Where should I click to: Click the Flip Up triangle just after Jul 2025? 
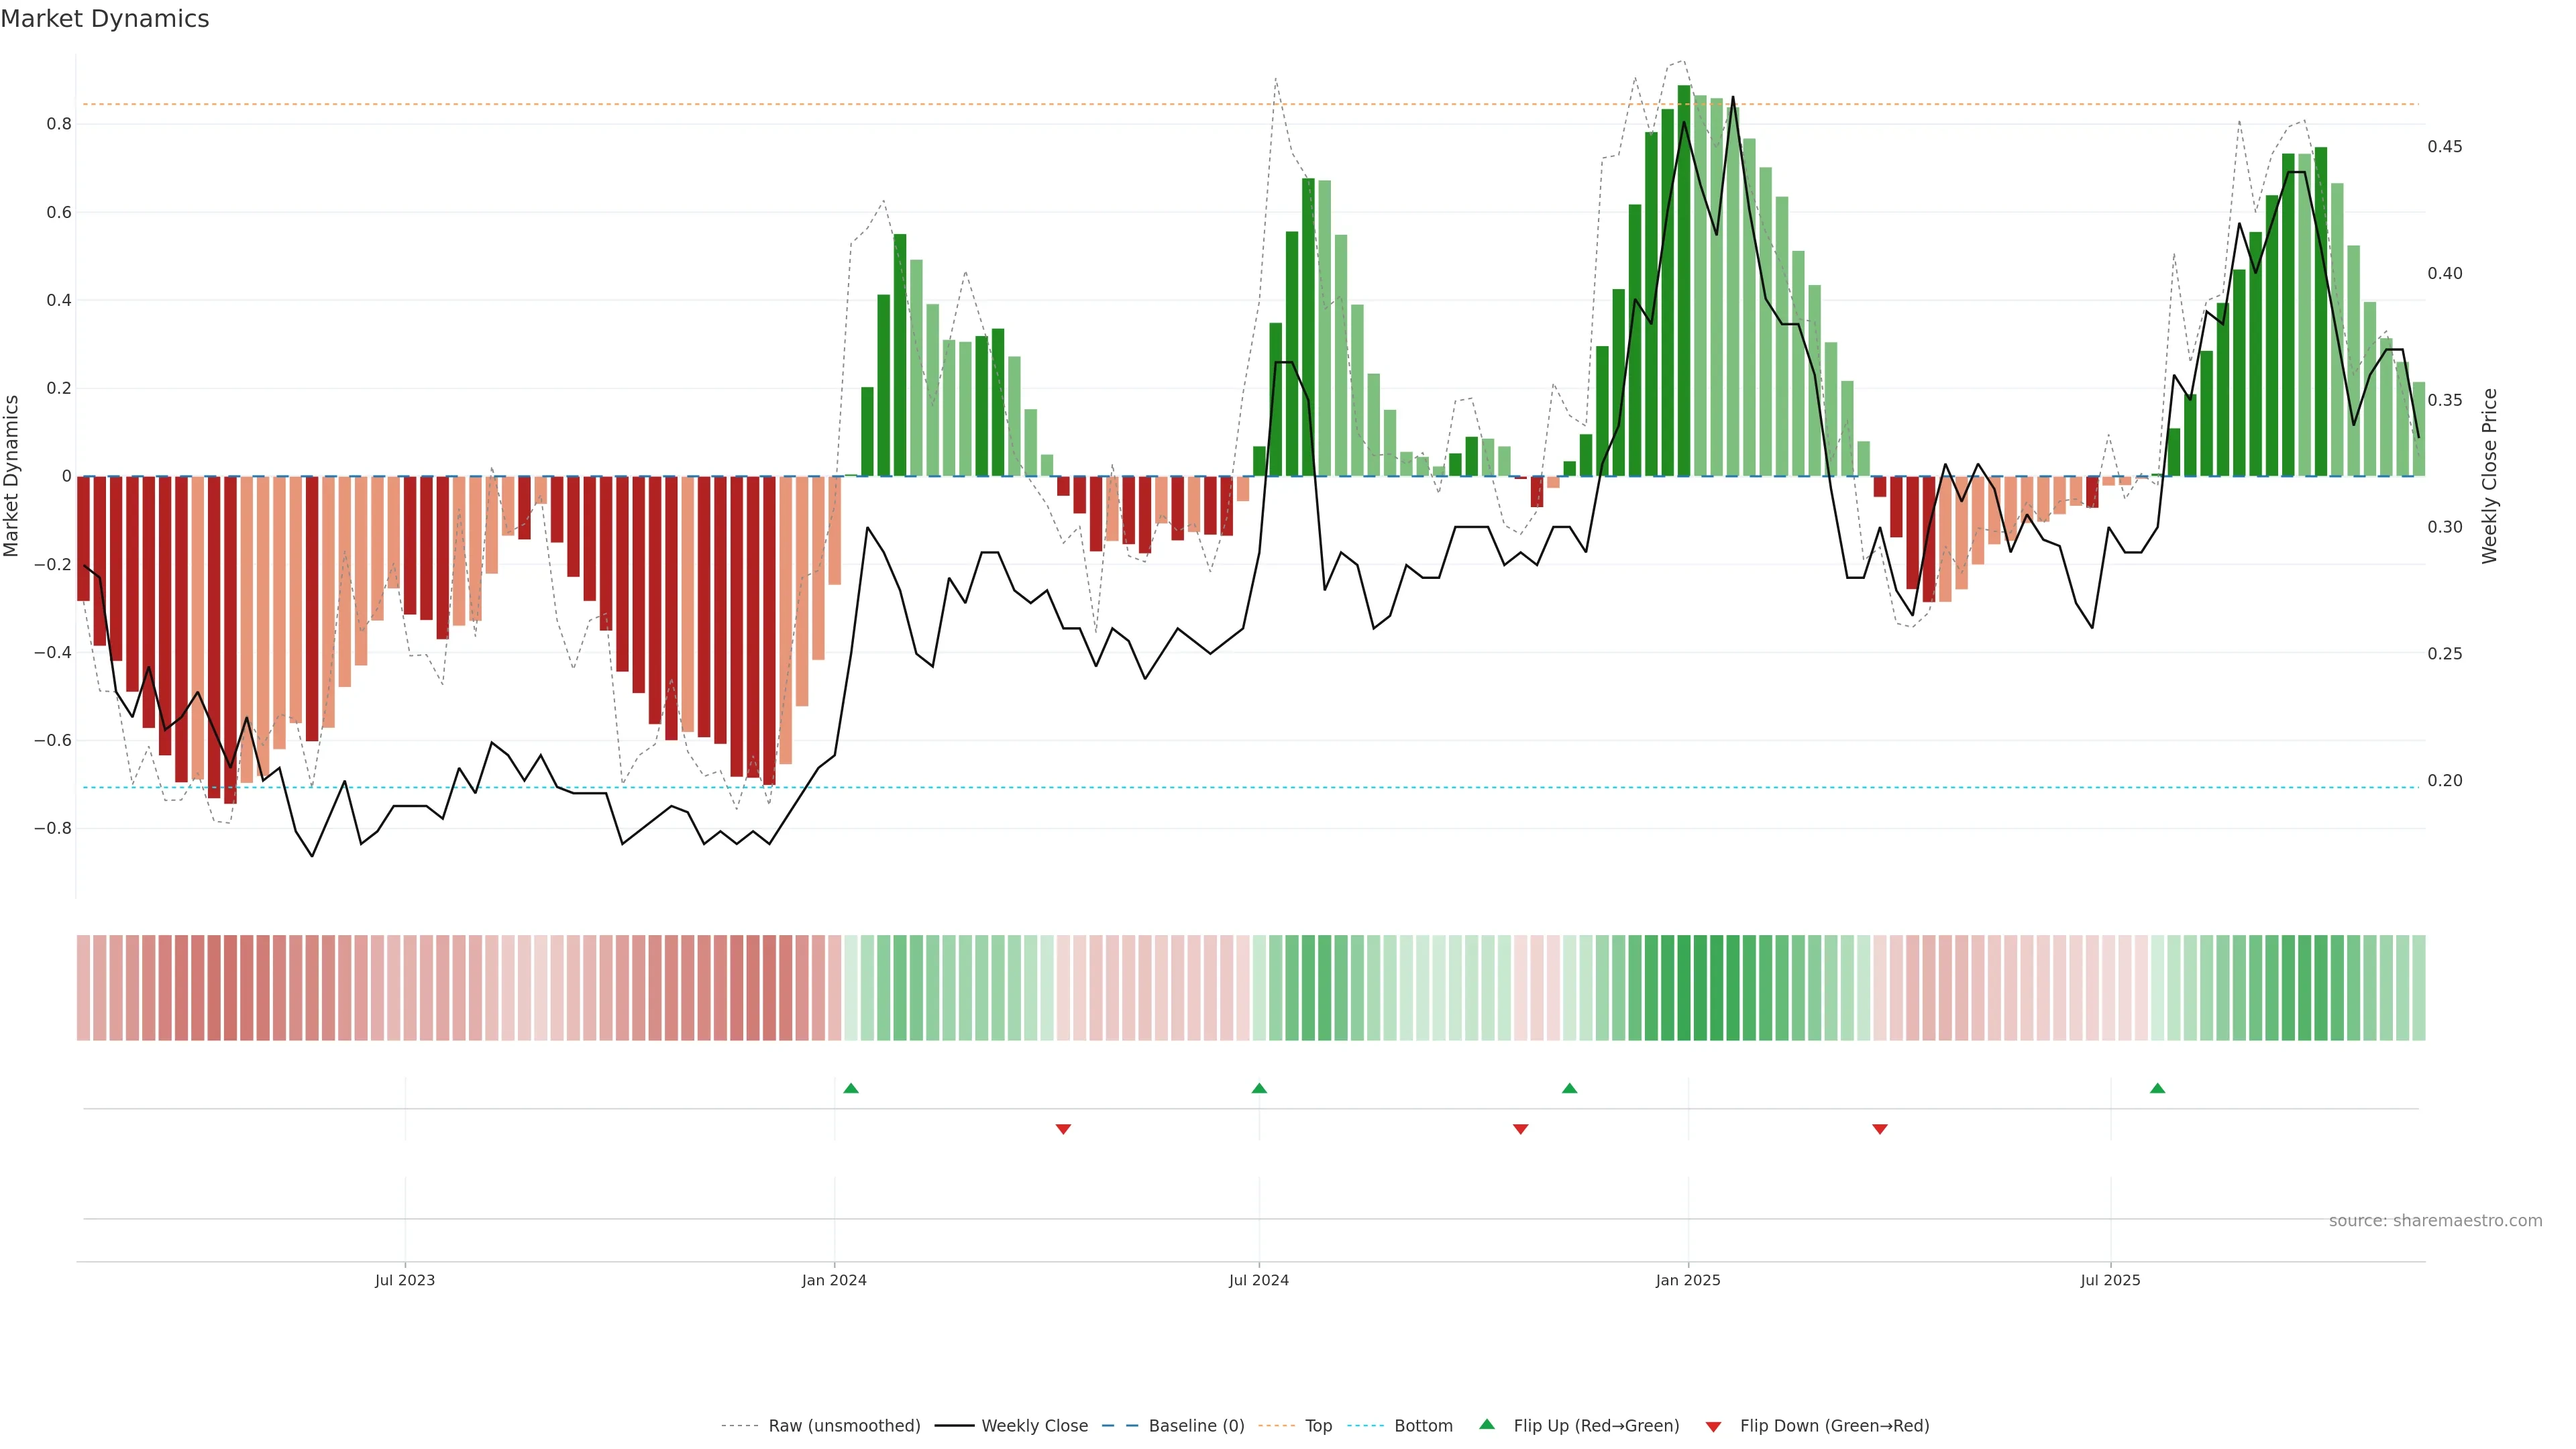click(2157, 1088)
